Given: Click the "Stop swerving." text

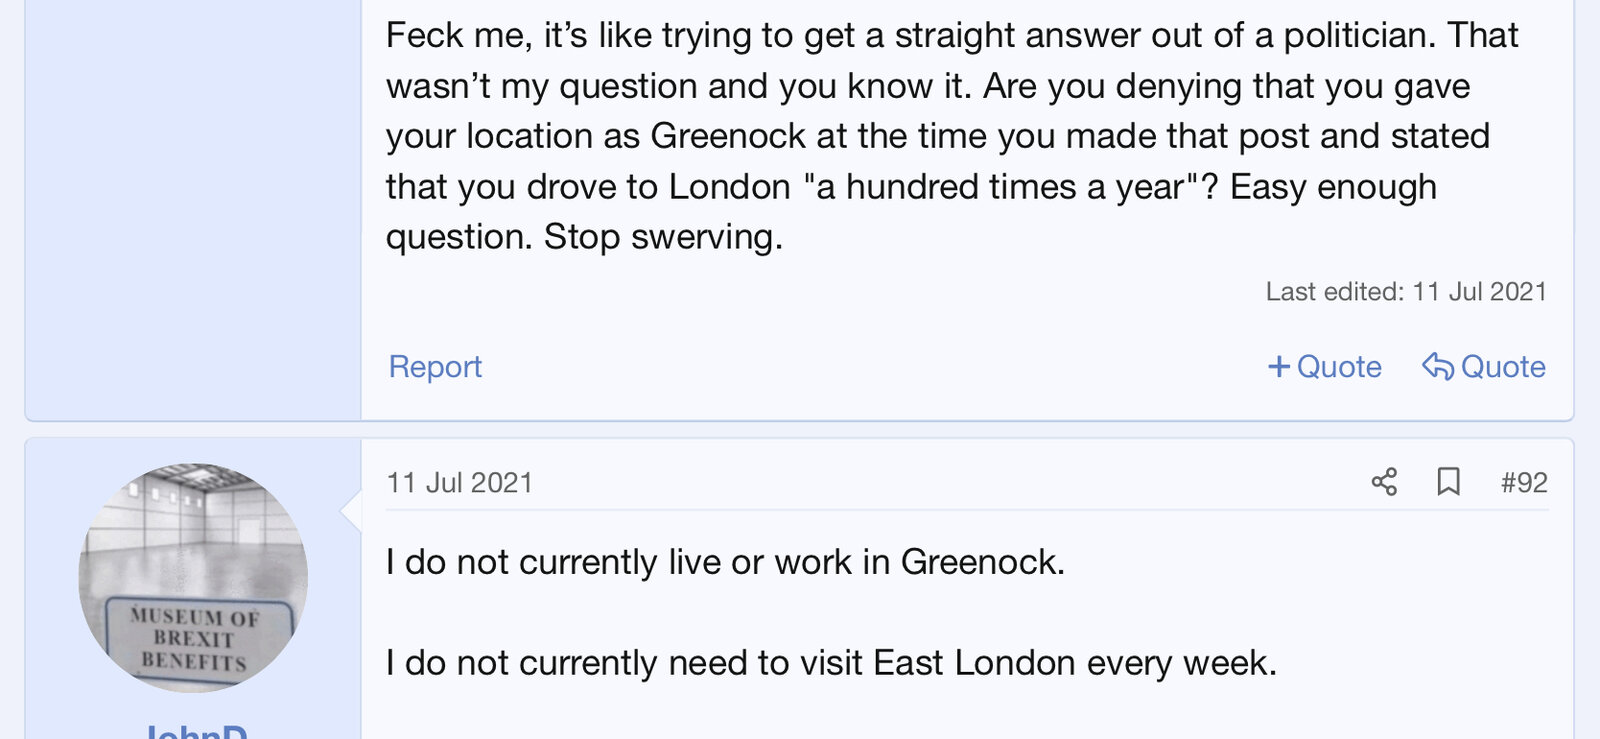Looking at the screenshot, I should click(663, 237).
